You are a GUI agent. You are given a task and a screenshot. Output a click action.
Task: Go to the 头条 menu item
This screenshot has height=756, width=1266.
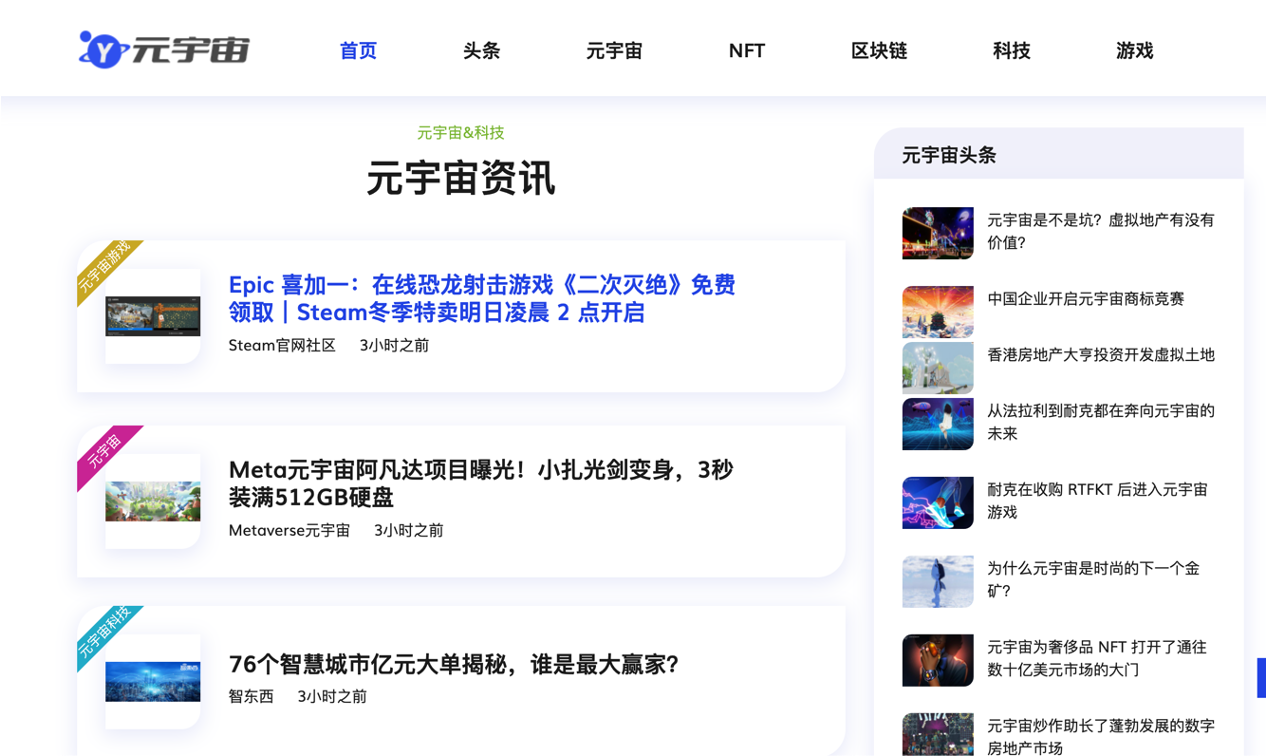click(481, 51)
